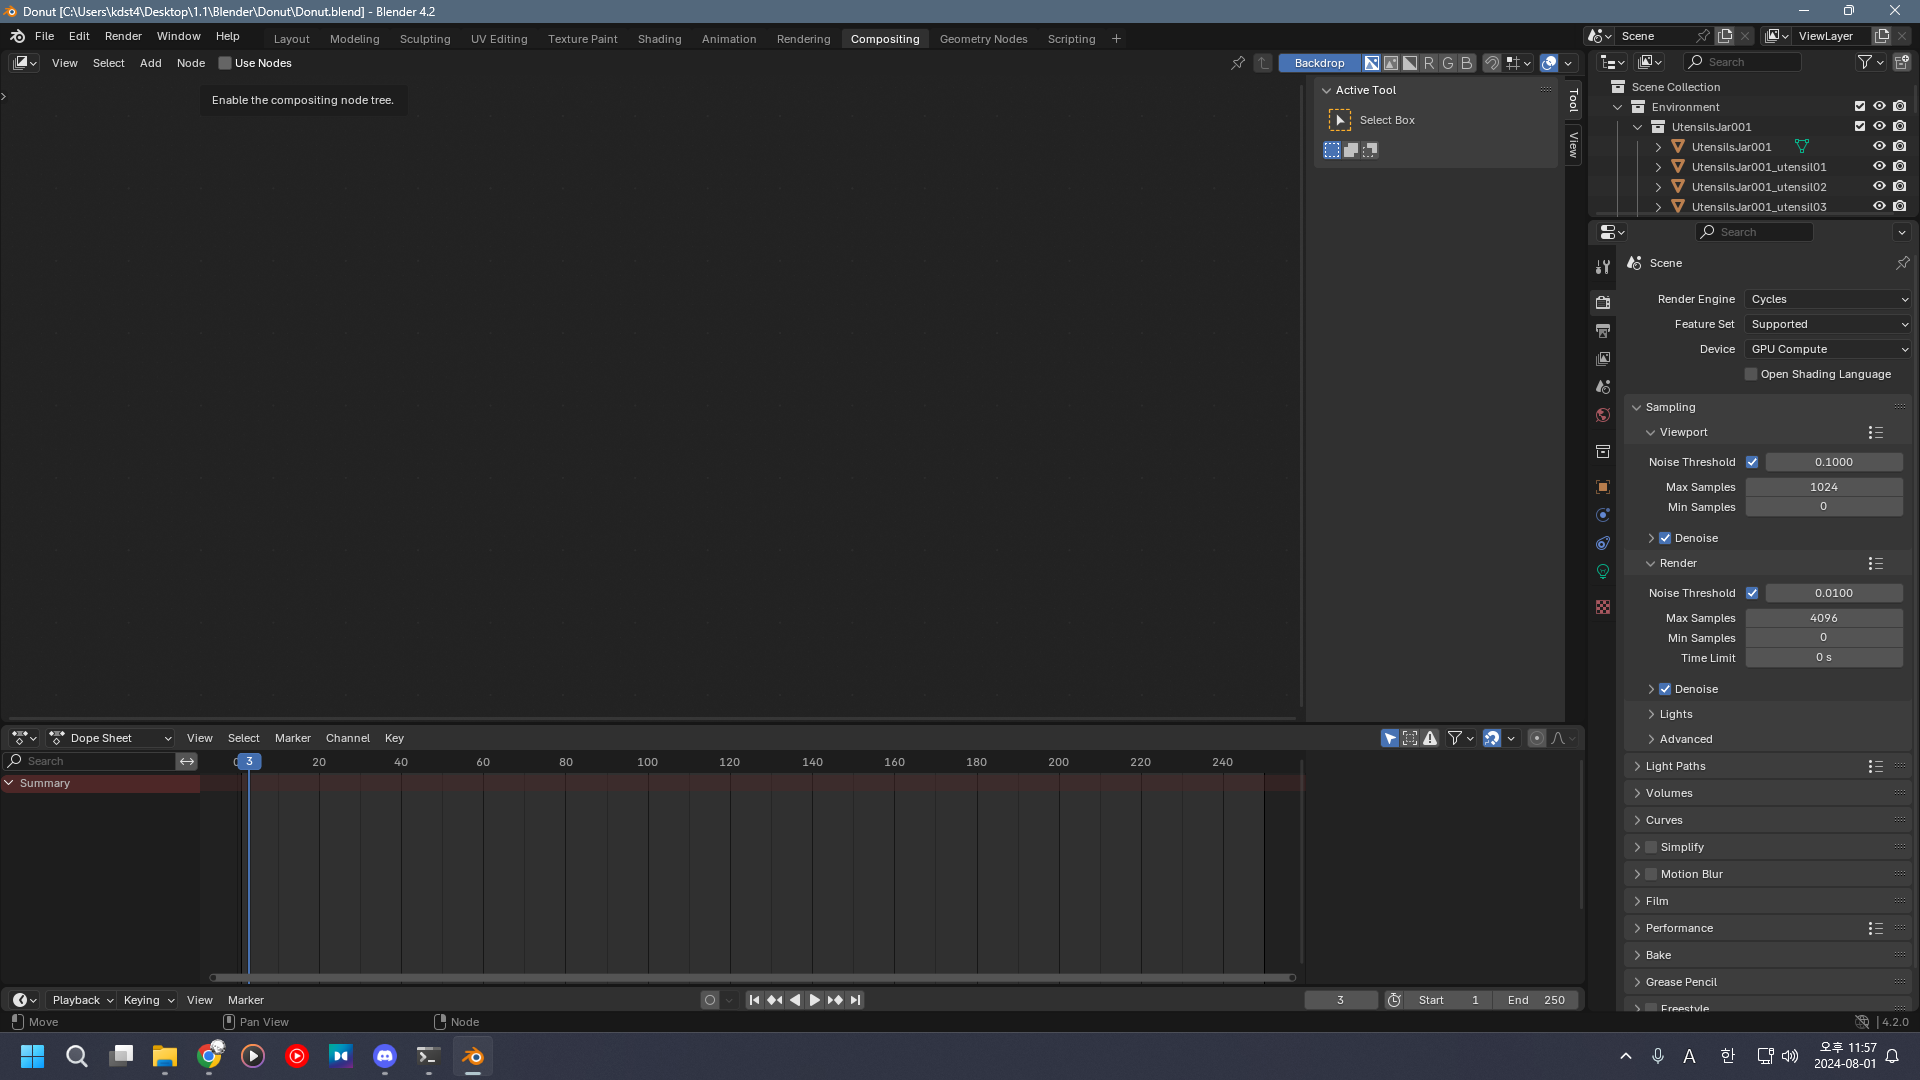Toggle the overlays icon in node editor
Screen dimensions: 1920x1080
1549,63
